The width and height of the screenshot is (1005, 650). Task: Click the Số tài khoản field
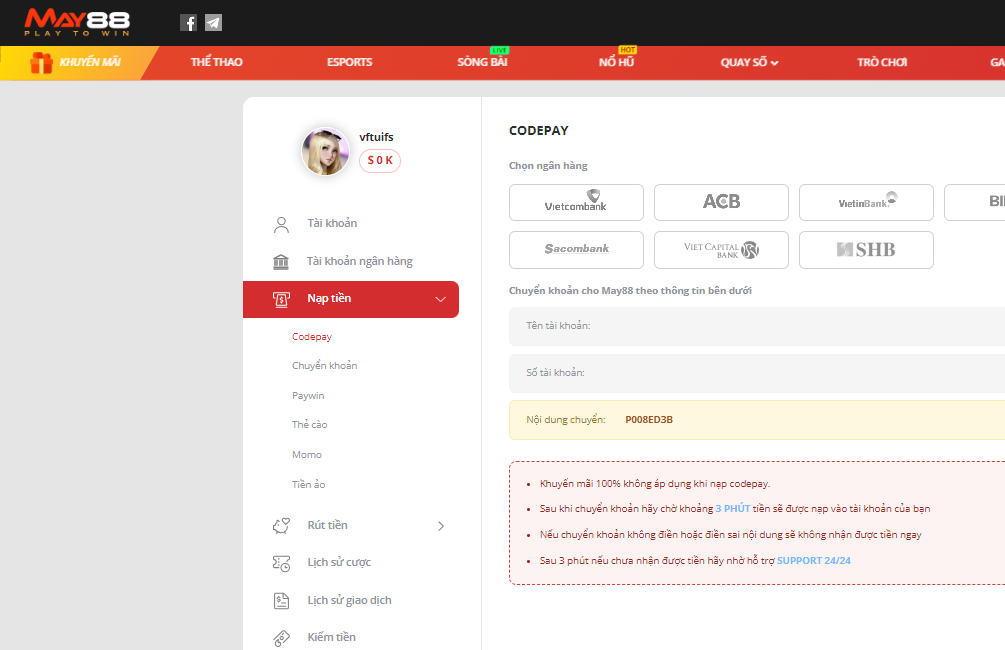click(x=757, y=373)
